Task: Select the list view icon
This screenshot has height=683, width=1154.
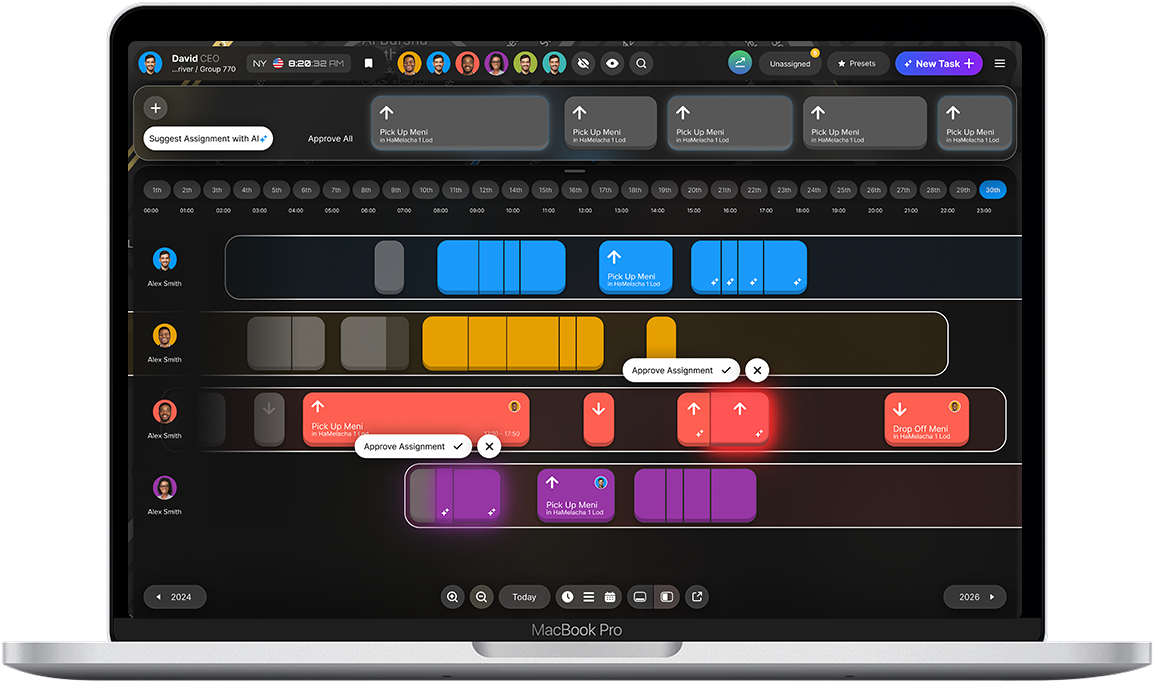Action: pyautogui.click(x=590, y=596)
